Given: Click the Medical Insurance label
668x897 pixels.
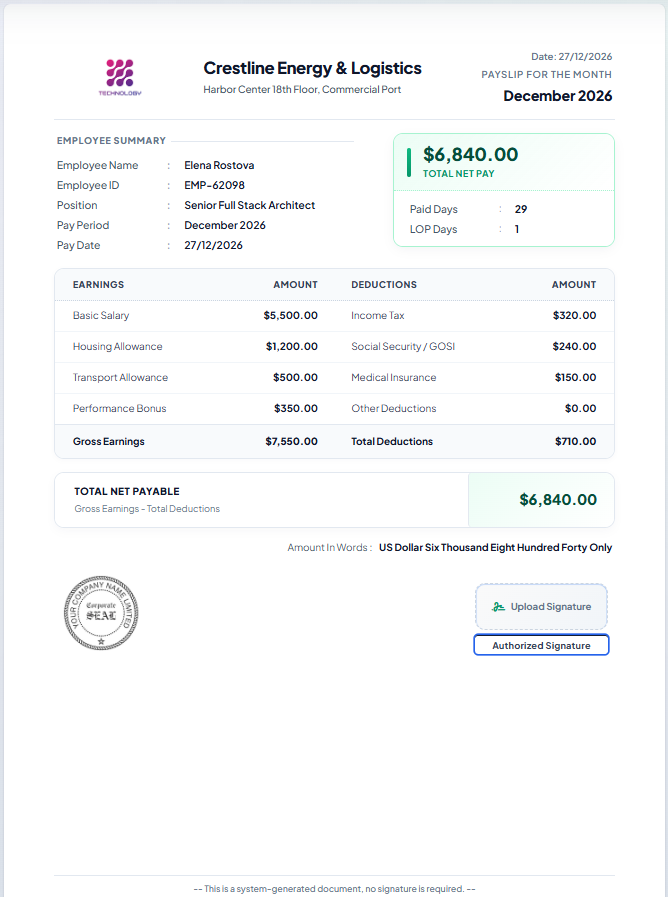Looking at the screenshot, I should point(393,378).
